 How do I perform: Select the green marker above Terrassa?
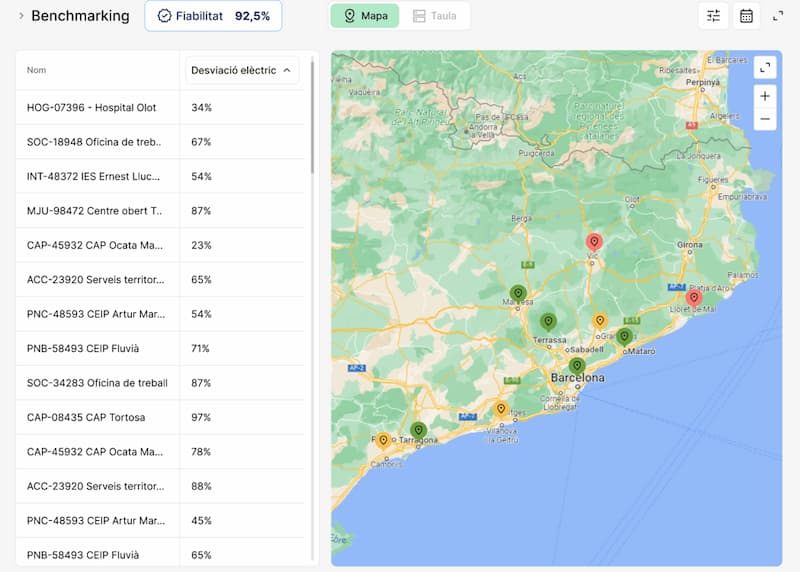(x=548, y=322)
